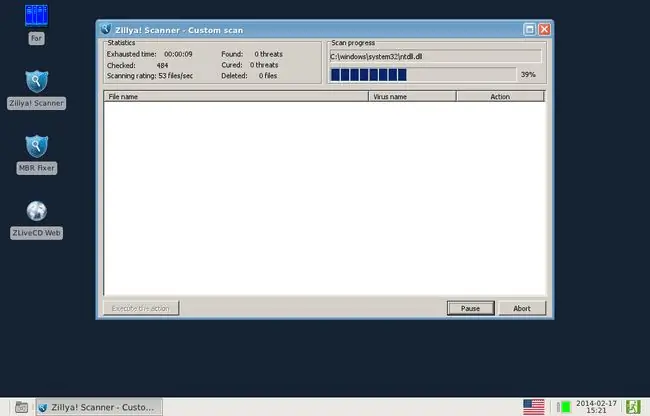The width and height of the screenshot is (650, 416).
Task: Click the logout exit icon in tray
Action: (x=633, y=407)
